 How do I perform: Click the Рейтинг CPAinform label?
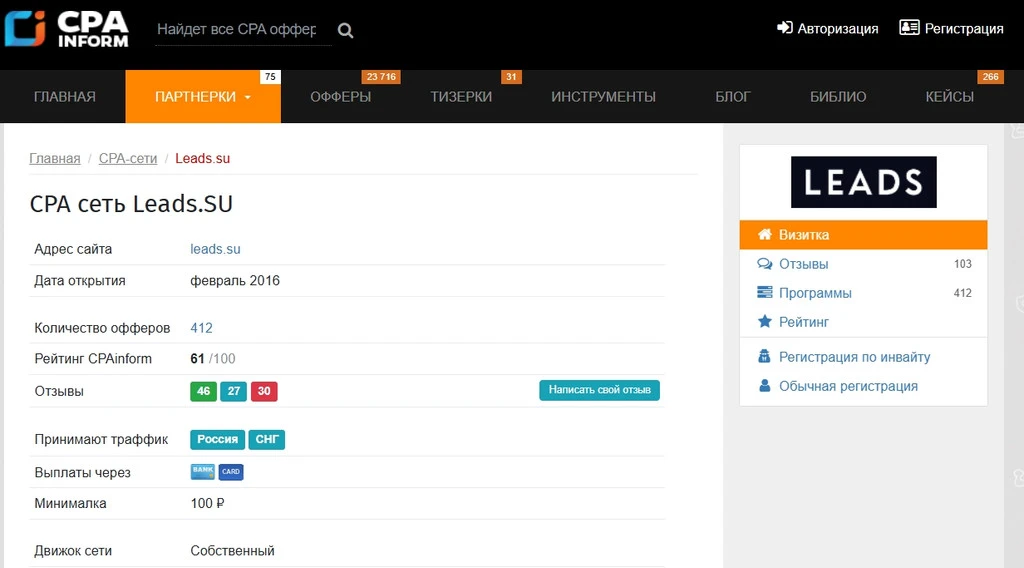click(x=93, y=358)
